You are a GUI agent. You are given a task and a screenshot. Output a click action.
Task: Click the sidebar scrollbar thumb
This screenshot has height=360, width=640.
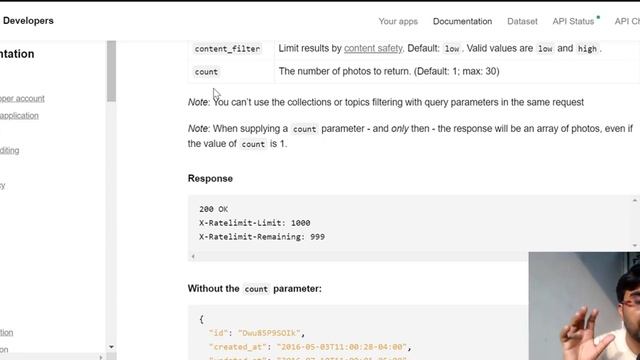click(x=111, y=70)
